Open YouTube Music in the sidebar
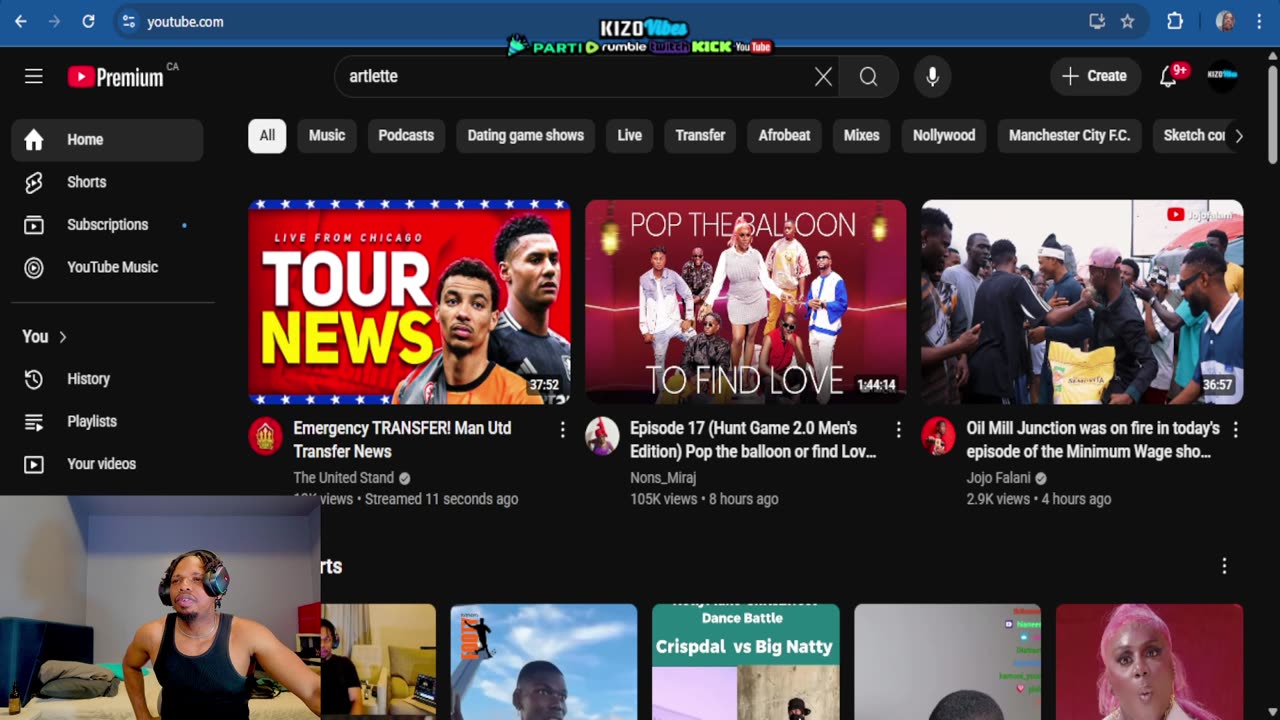The width and height of the screenshot is (1280, 720). coord(107,267)
